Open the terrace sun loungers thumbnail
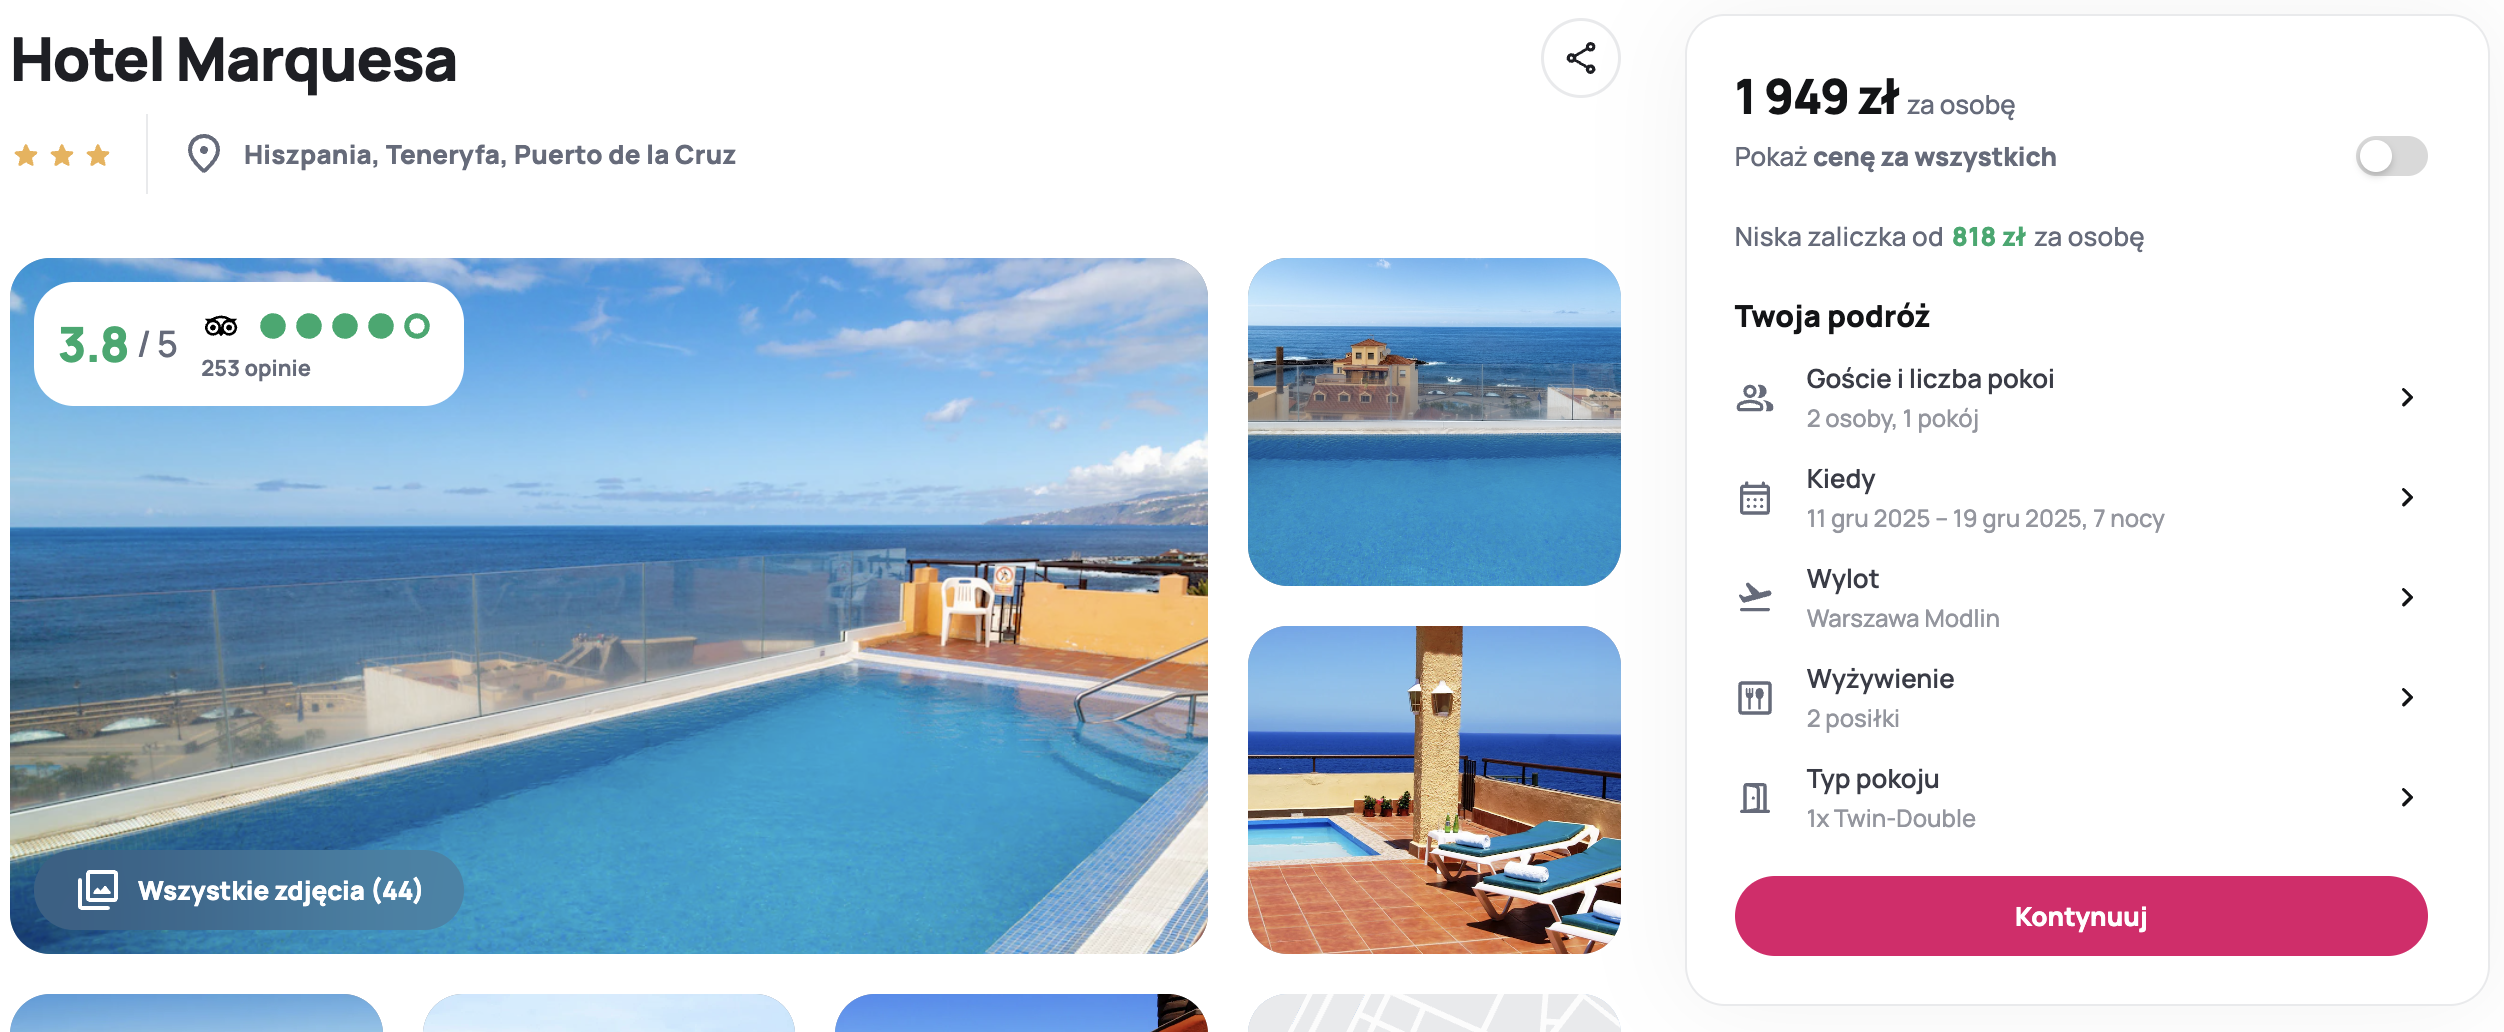The width and height of the screenshot is (2504, 1032). point(1434,790)
